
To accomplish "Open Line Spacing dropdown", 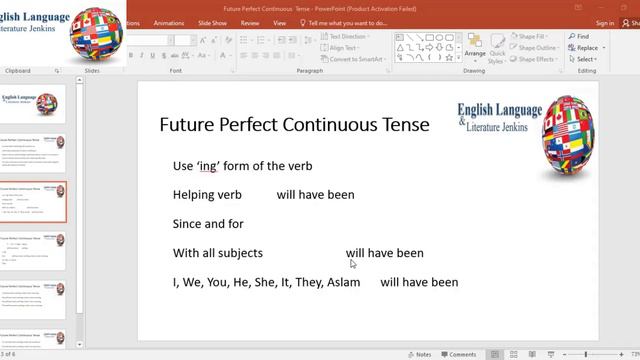I will pyautogui.click(x=309, y=40).
